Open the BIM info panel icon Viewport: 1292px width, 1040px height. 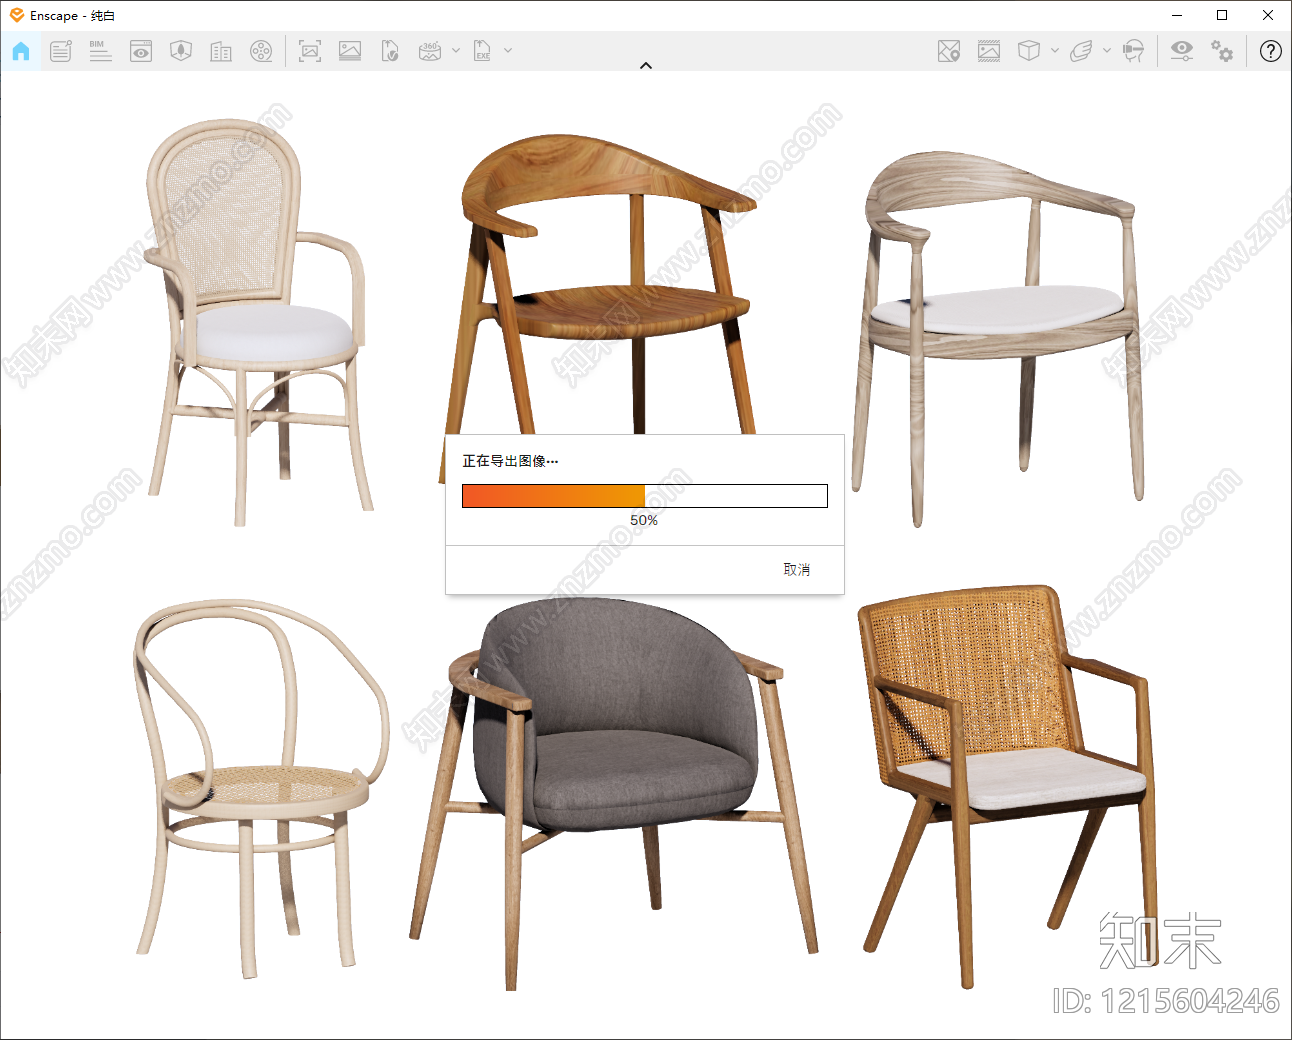click(101, 51)
